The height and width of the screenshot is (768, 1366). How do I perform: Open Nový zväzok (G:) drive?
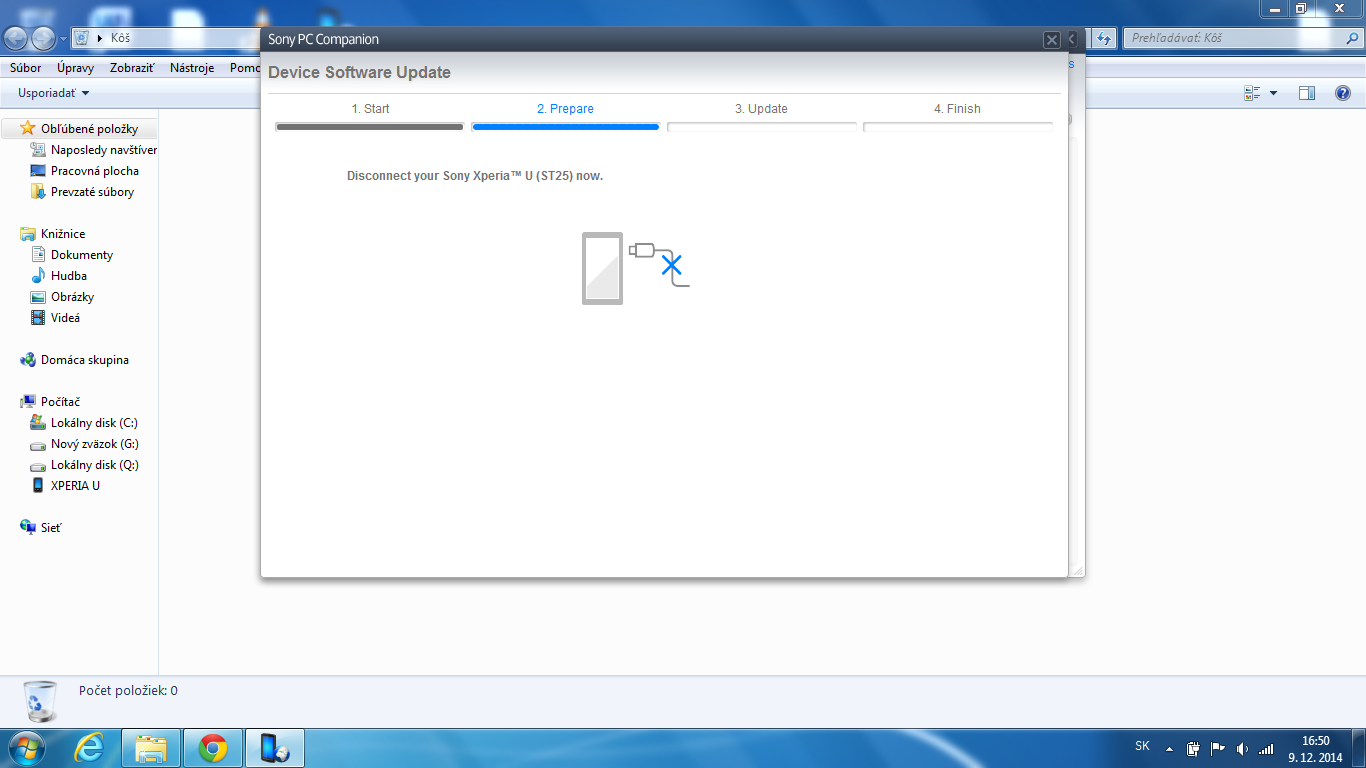click(84, 444)
